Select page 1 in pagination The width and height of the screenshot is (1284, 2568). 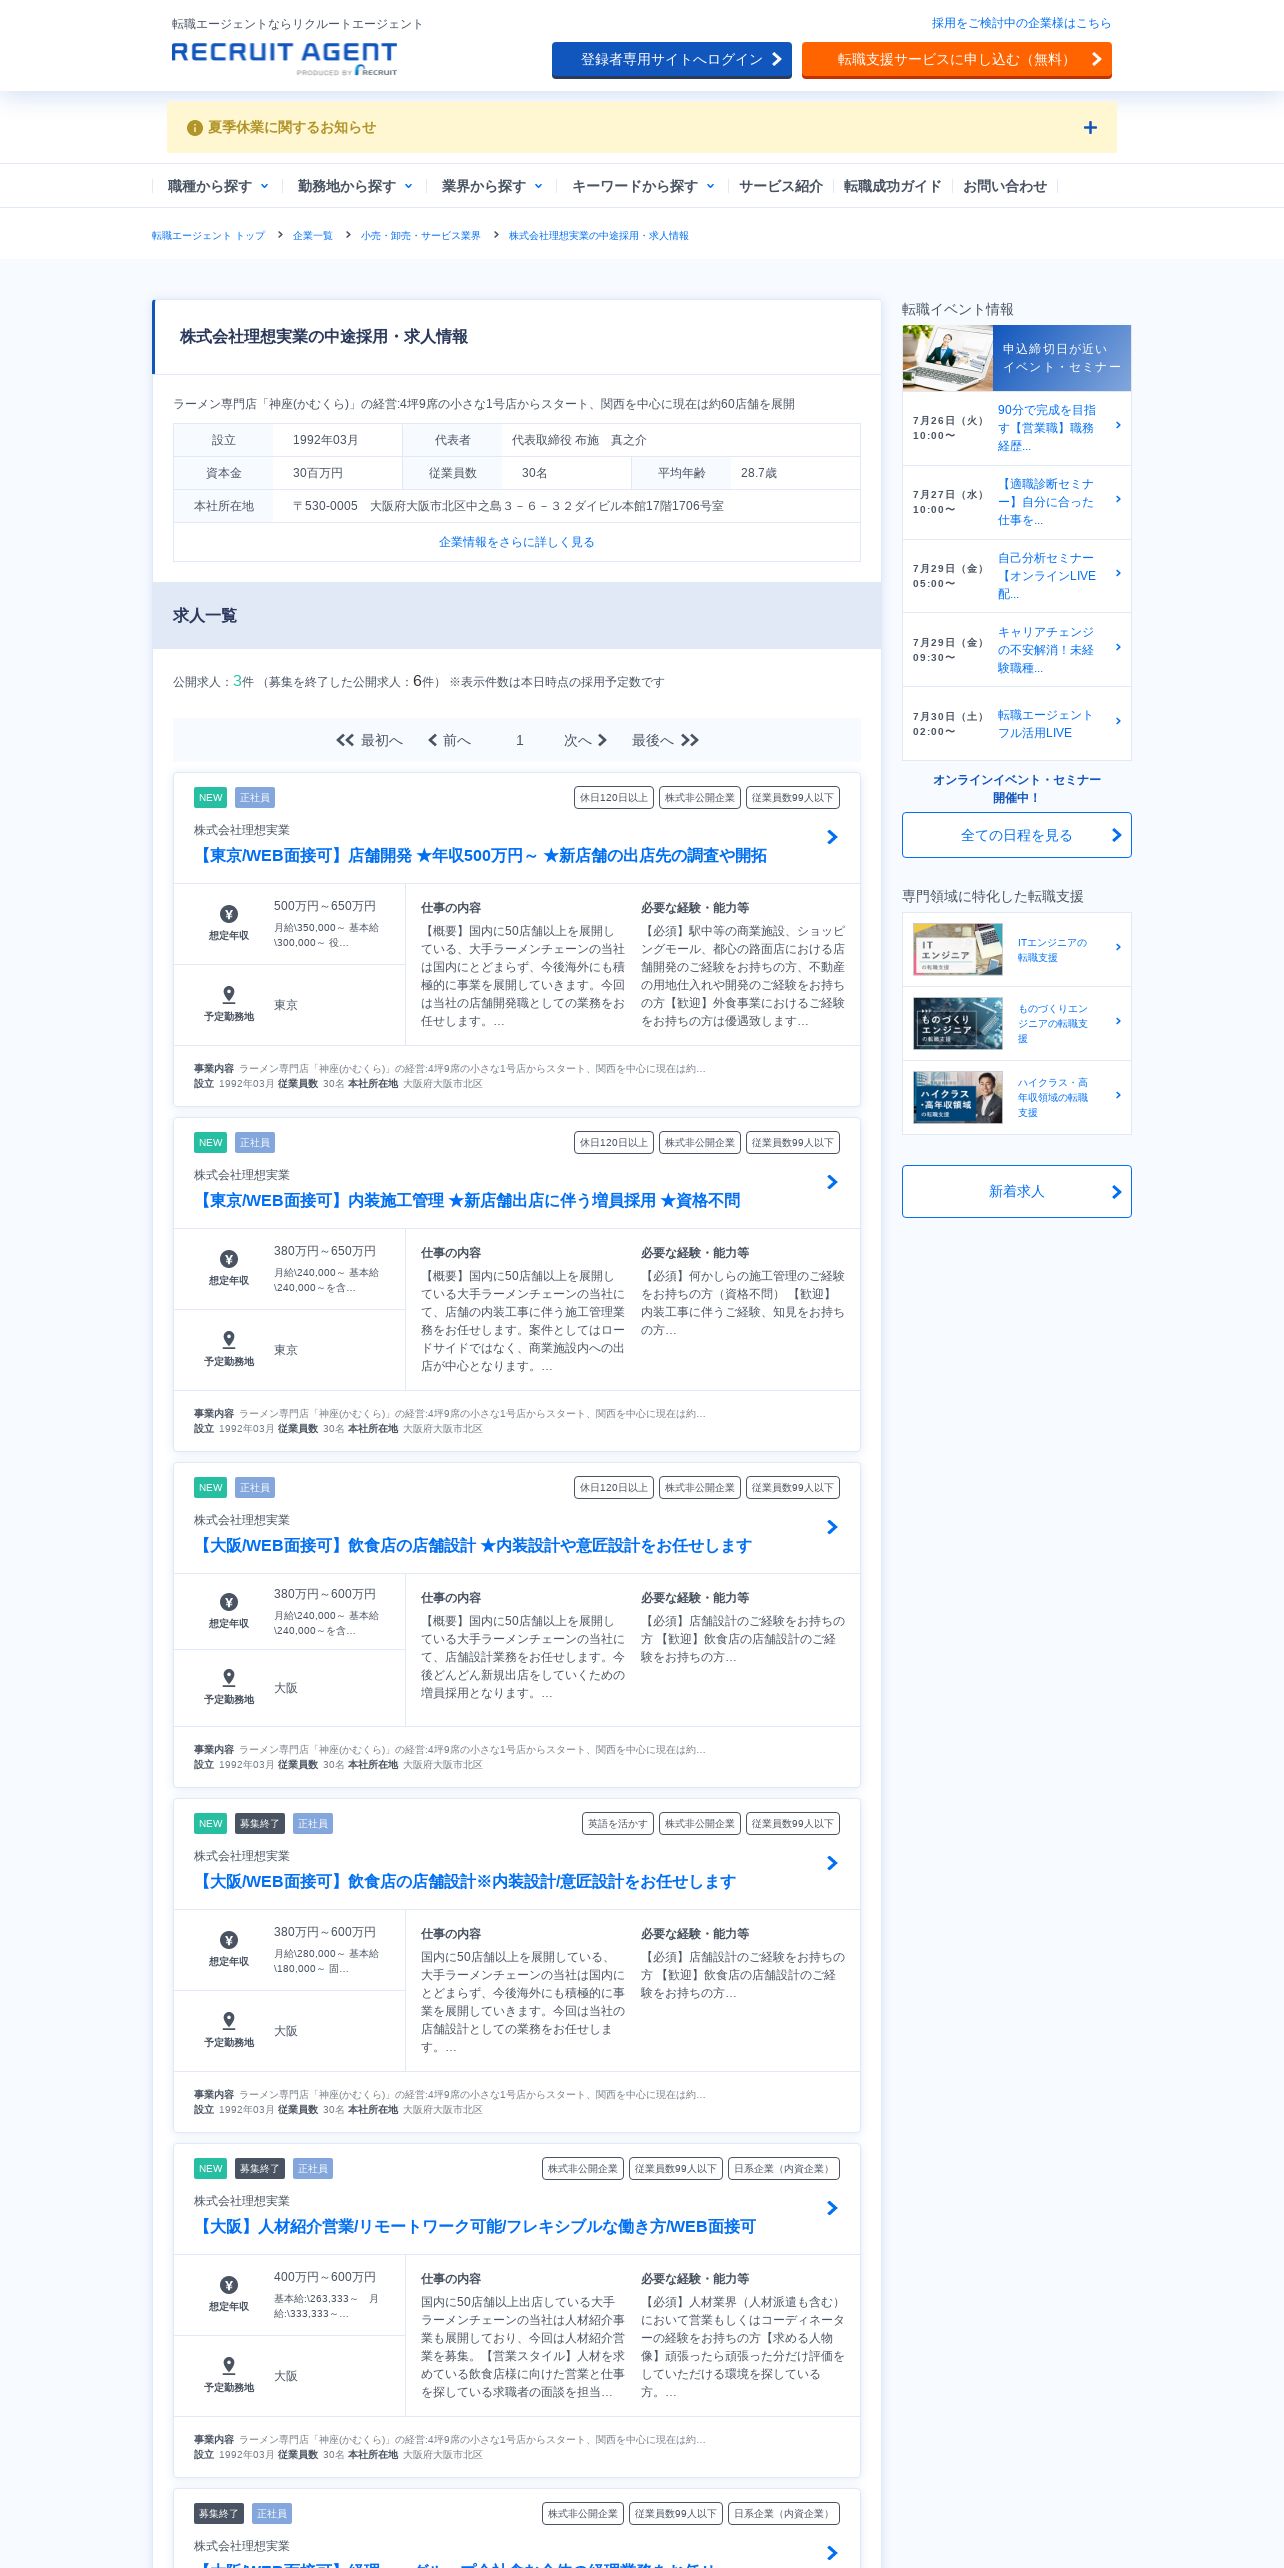click(519, 740)
